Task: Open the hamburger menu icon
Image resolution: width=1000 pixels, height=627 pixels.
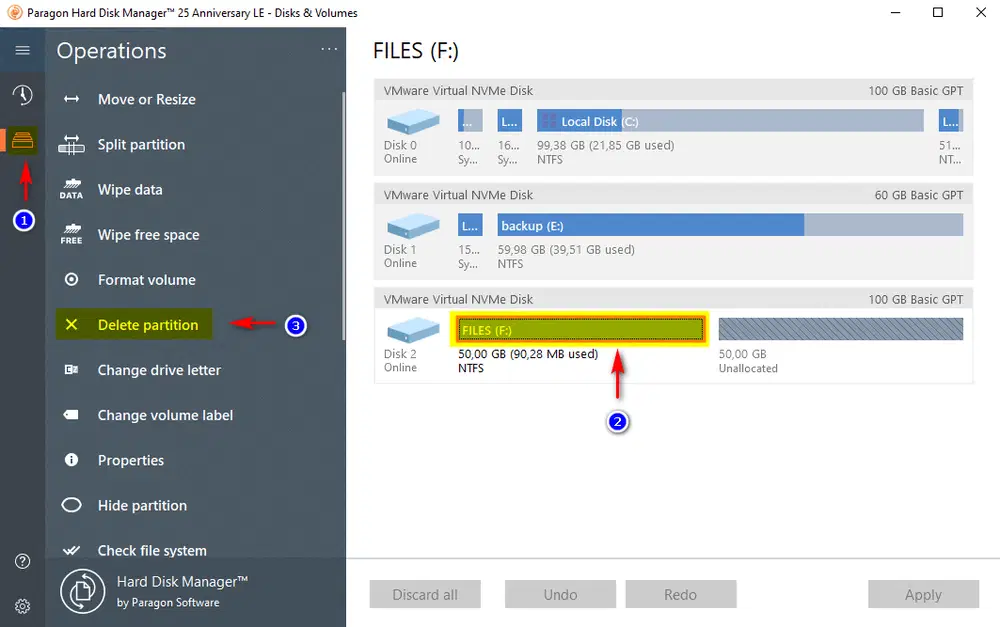Action: tap(22, 50)
